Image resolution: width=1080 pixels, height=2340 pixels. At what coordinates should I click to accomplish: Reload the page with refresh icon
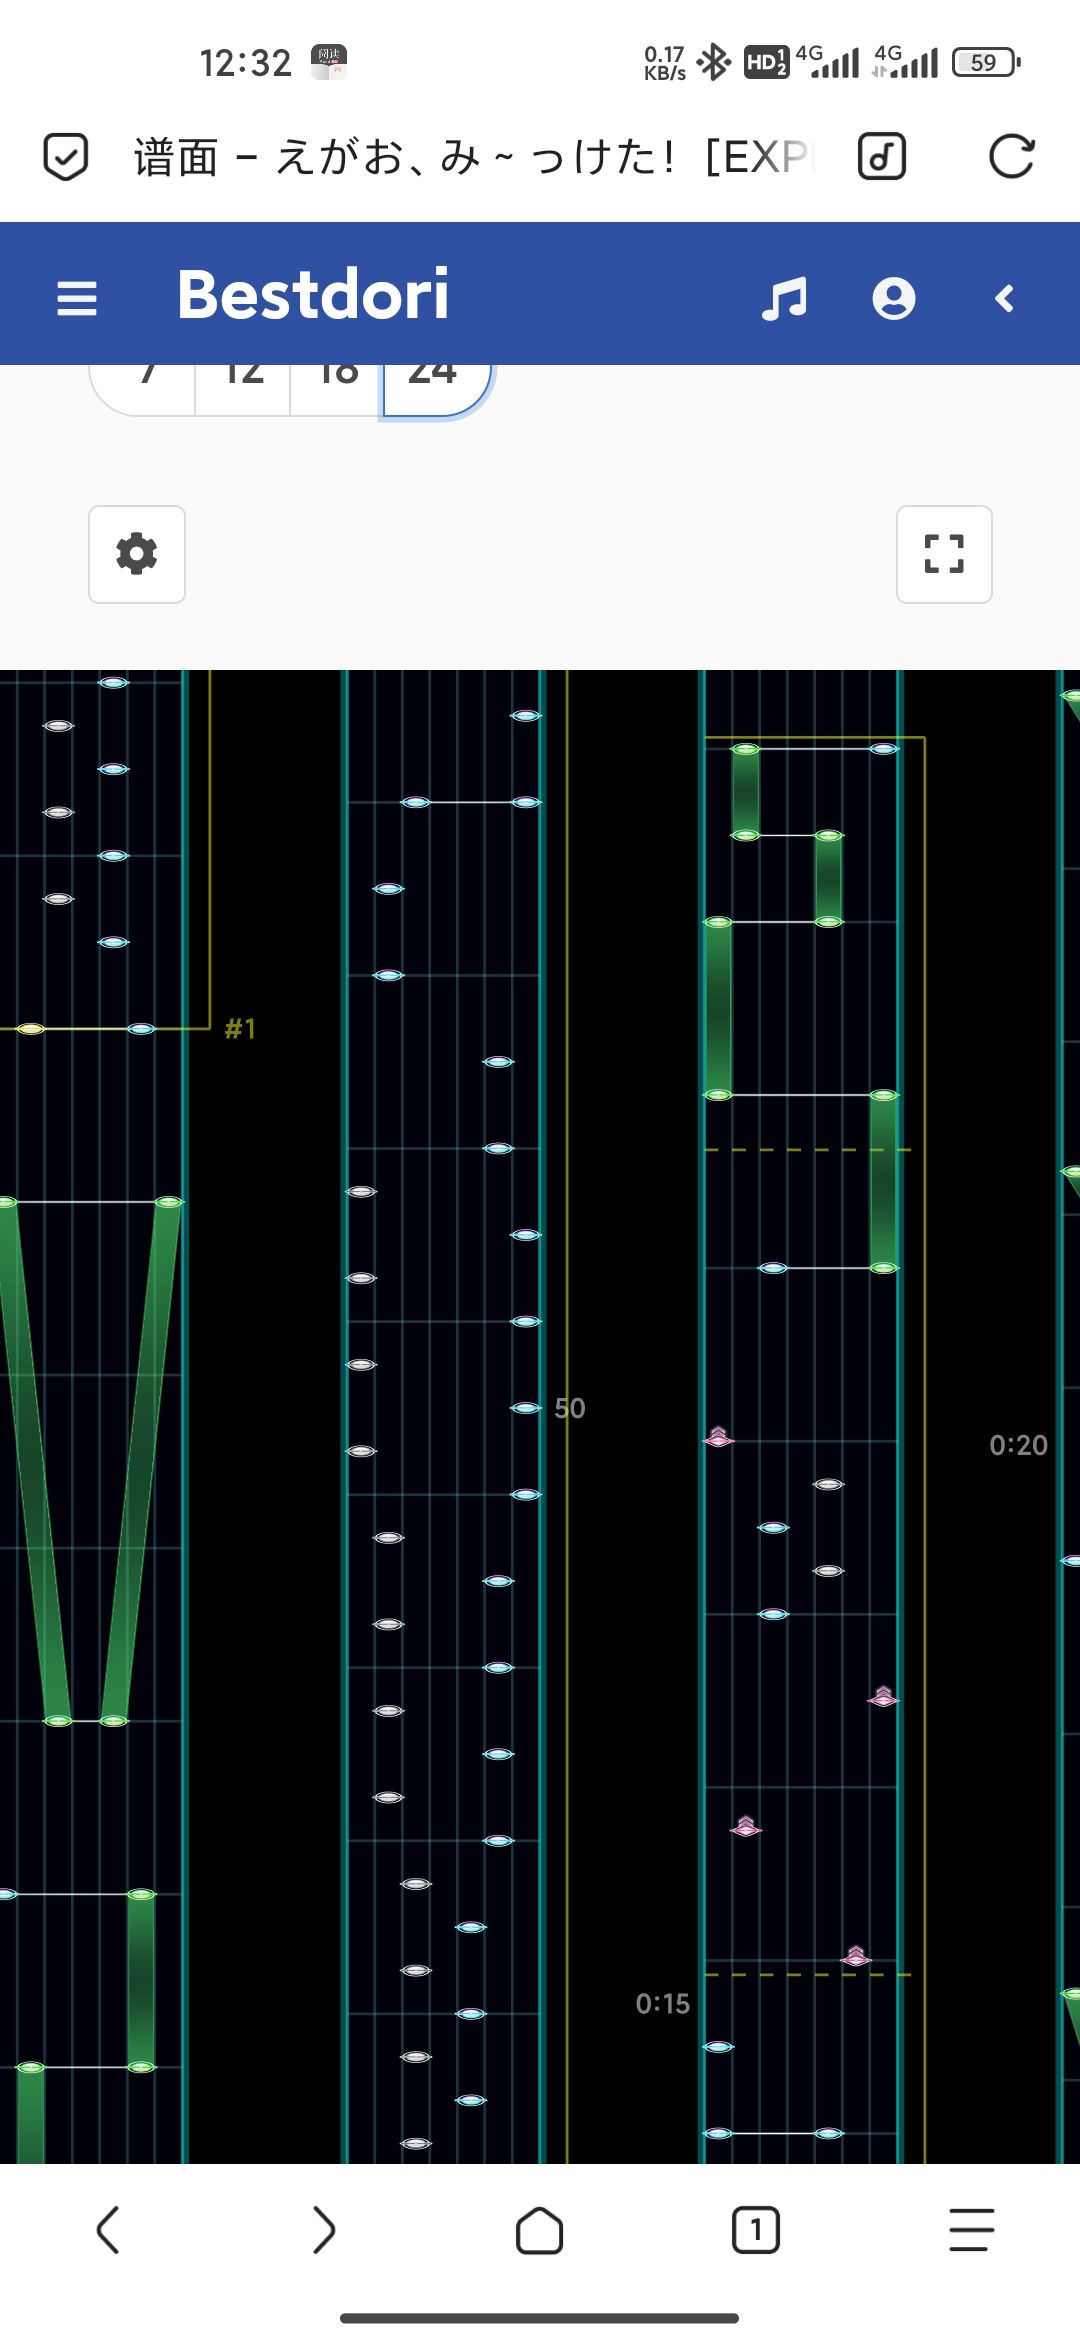pos(1011,157)
